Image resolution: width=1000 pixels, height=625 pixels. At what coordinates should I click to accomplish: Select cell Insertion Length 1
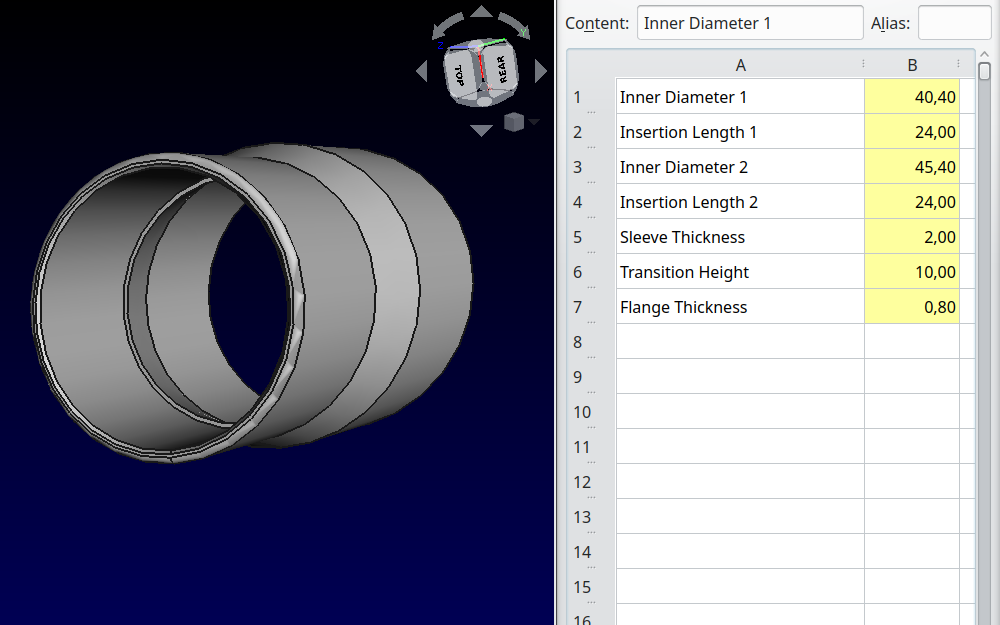point(740,131)
